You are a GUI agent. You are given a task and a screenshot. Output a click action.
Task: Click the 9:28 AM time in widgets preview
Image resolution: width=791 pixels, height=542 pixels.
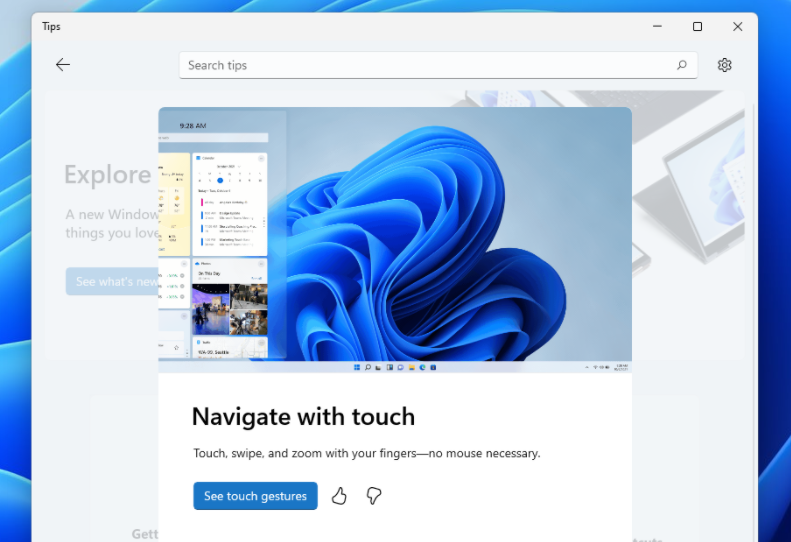[193, 126]
